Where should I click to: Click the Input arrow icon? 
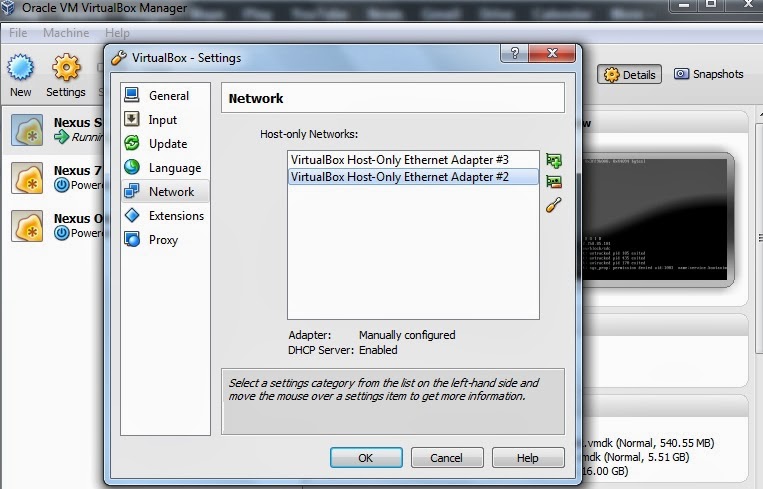point(132,119)
